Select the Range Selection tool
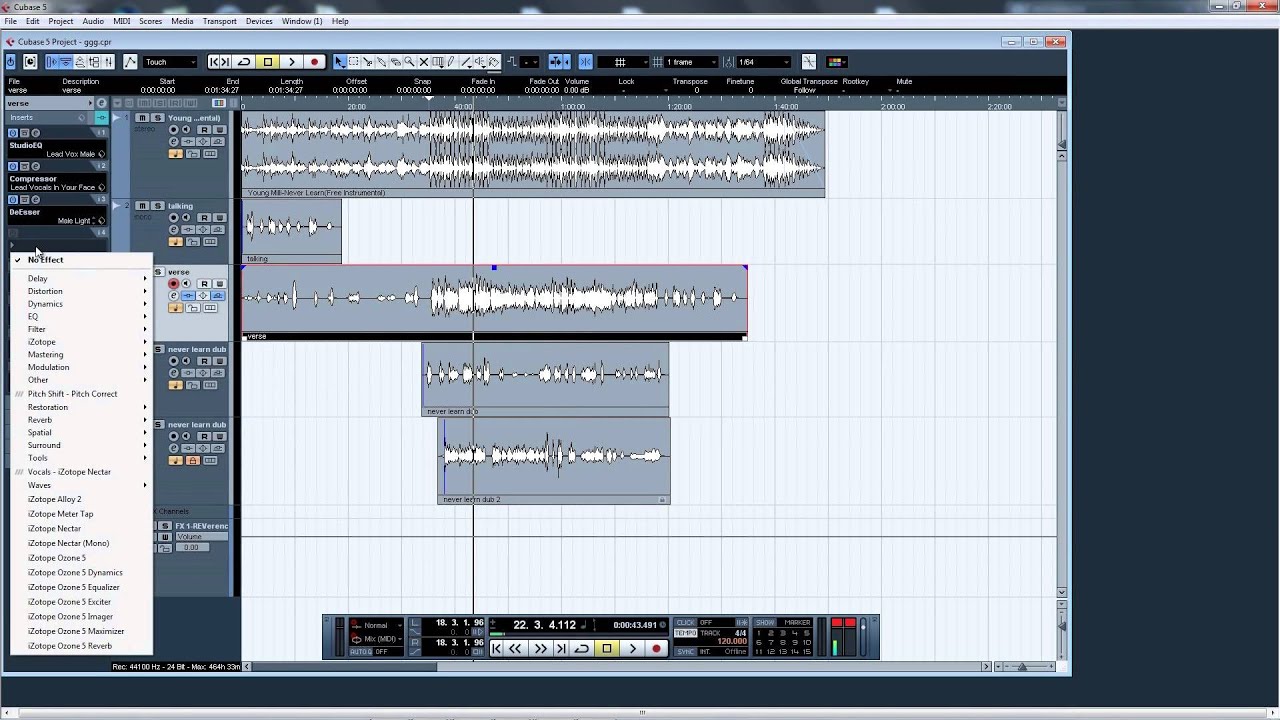Viewport: 1280px width, 720px height. [353, 62]
